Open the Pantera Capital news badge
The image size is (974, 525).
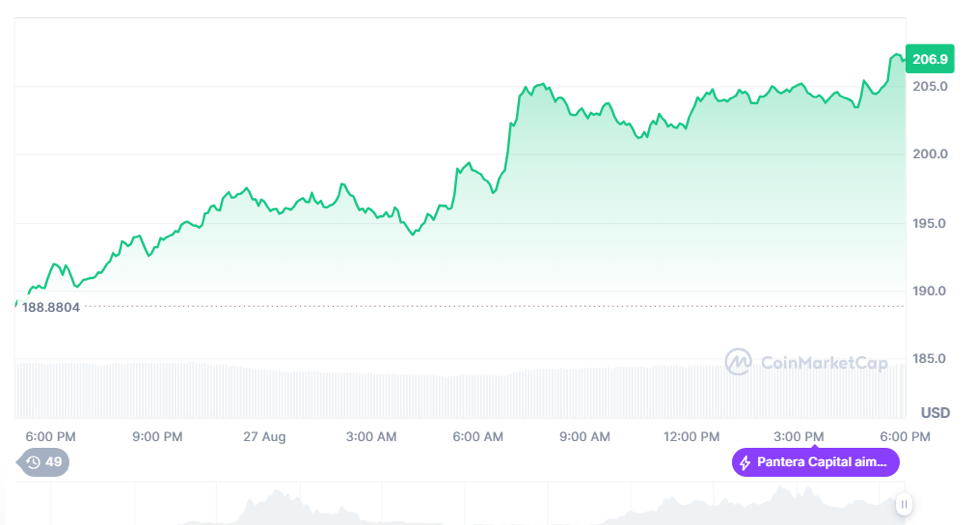click(x=816, y=462)
